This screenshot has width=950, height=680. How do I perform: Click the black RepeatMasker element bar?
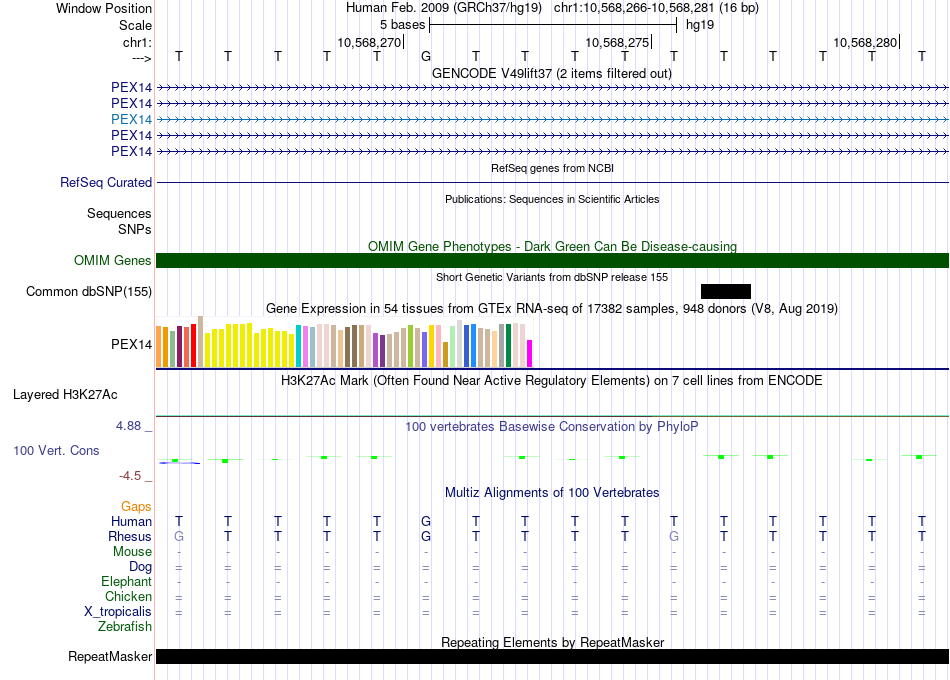(x=552, y=656)
